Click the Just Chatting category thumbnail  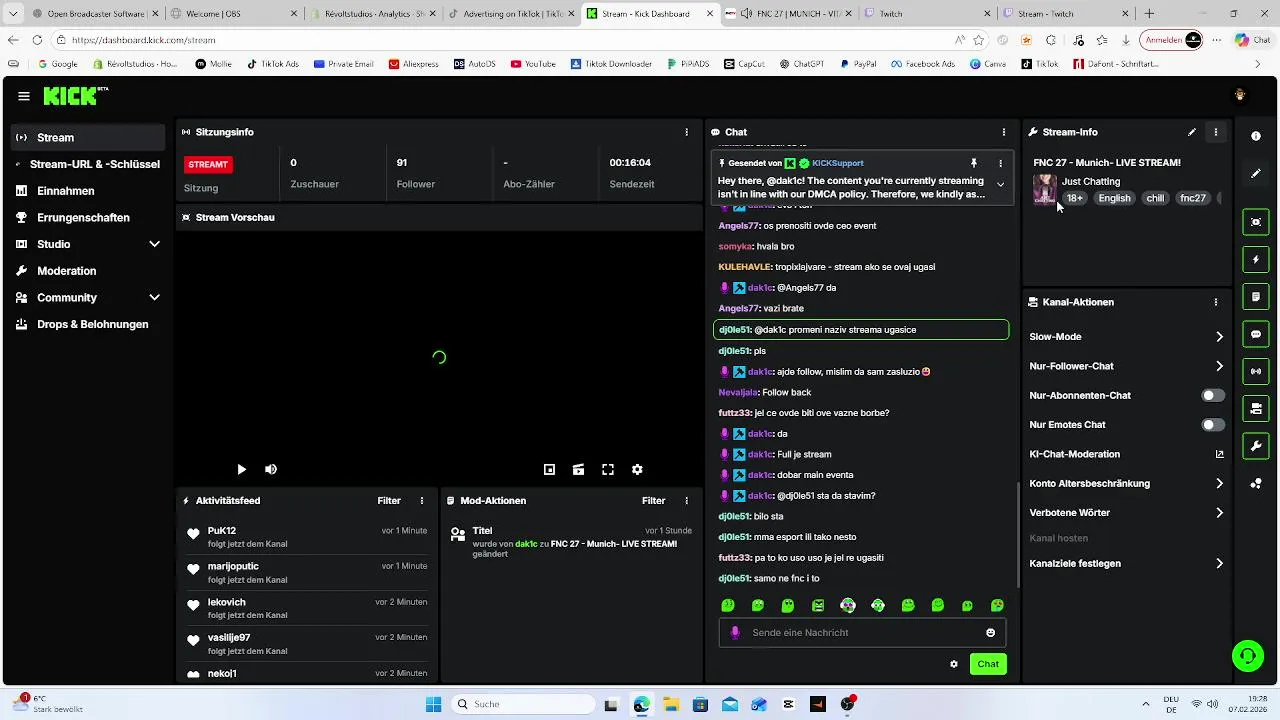coord(1045,189)
